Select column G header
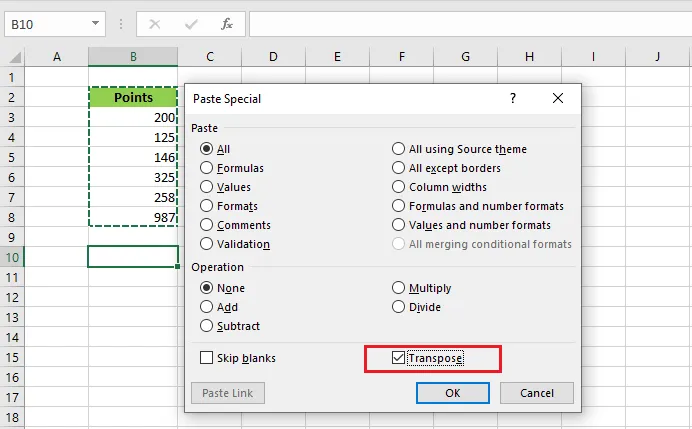 point(465,57)
